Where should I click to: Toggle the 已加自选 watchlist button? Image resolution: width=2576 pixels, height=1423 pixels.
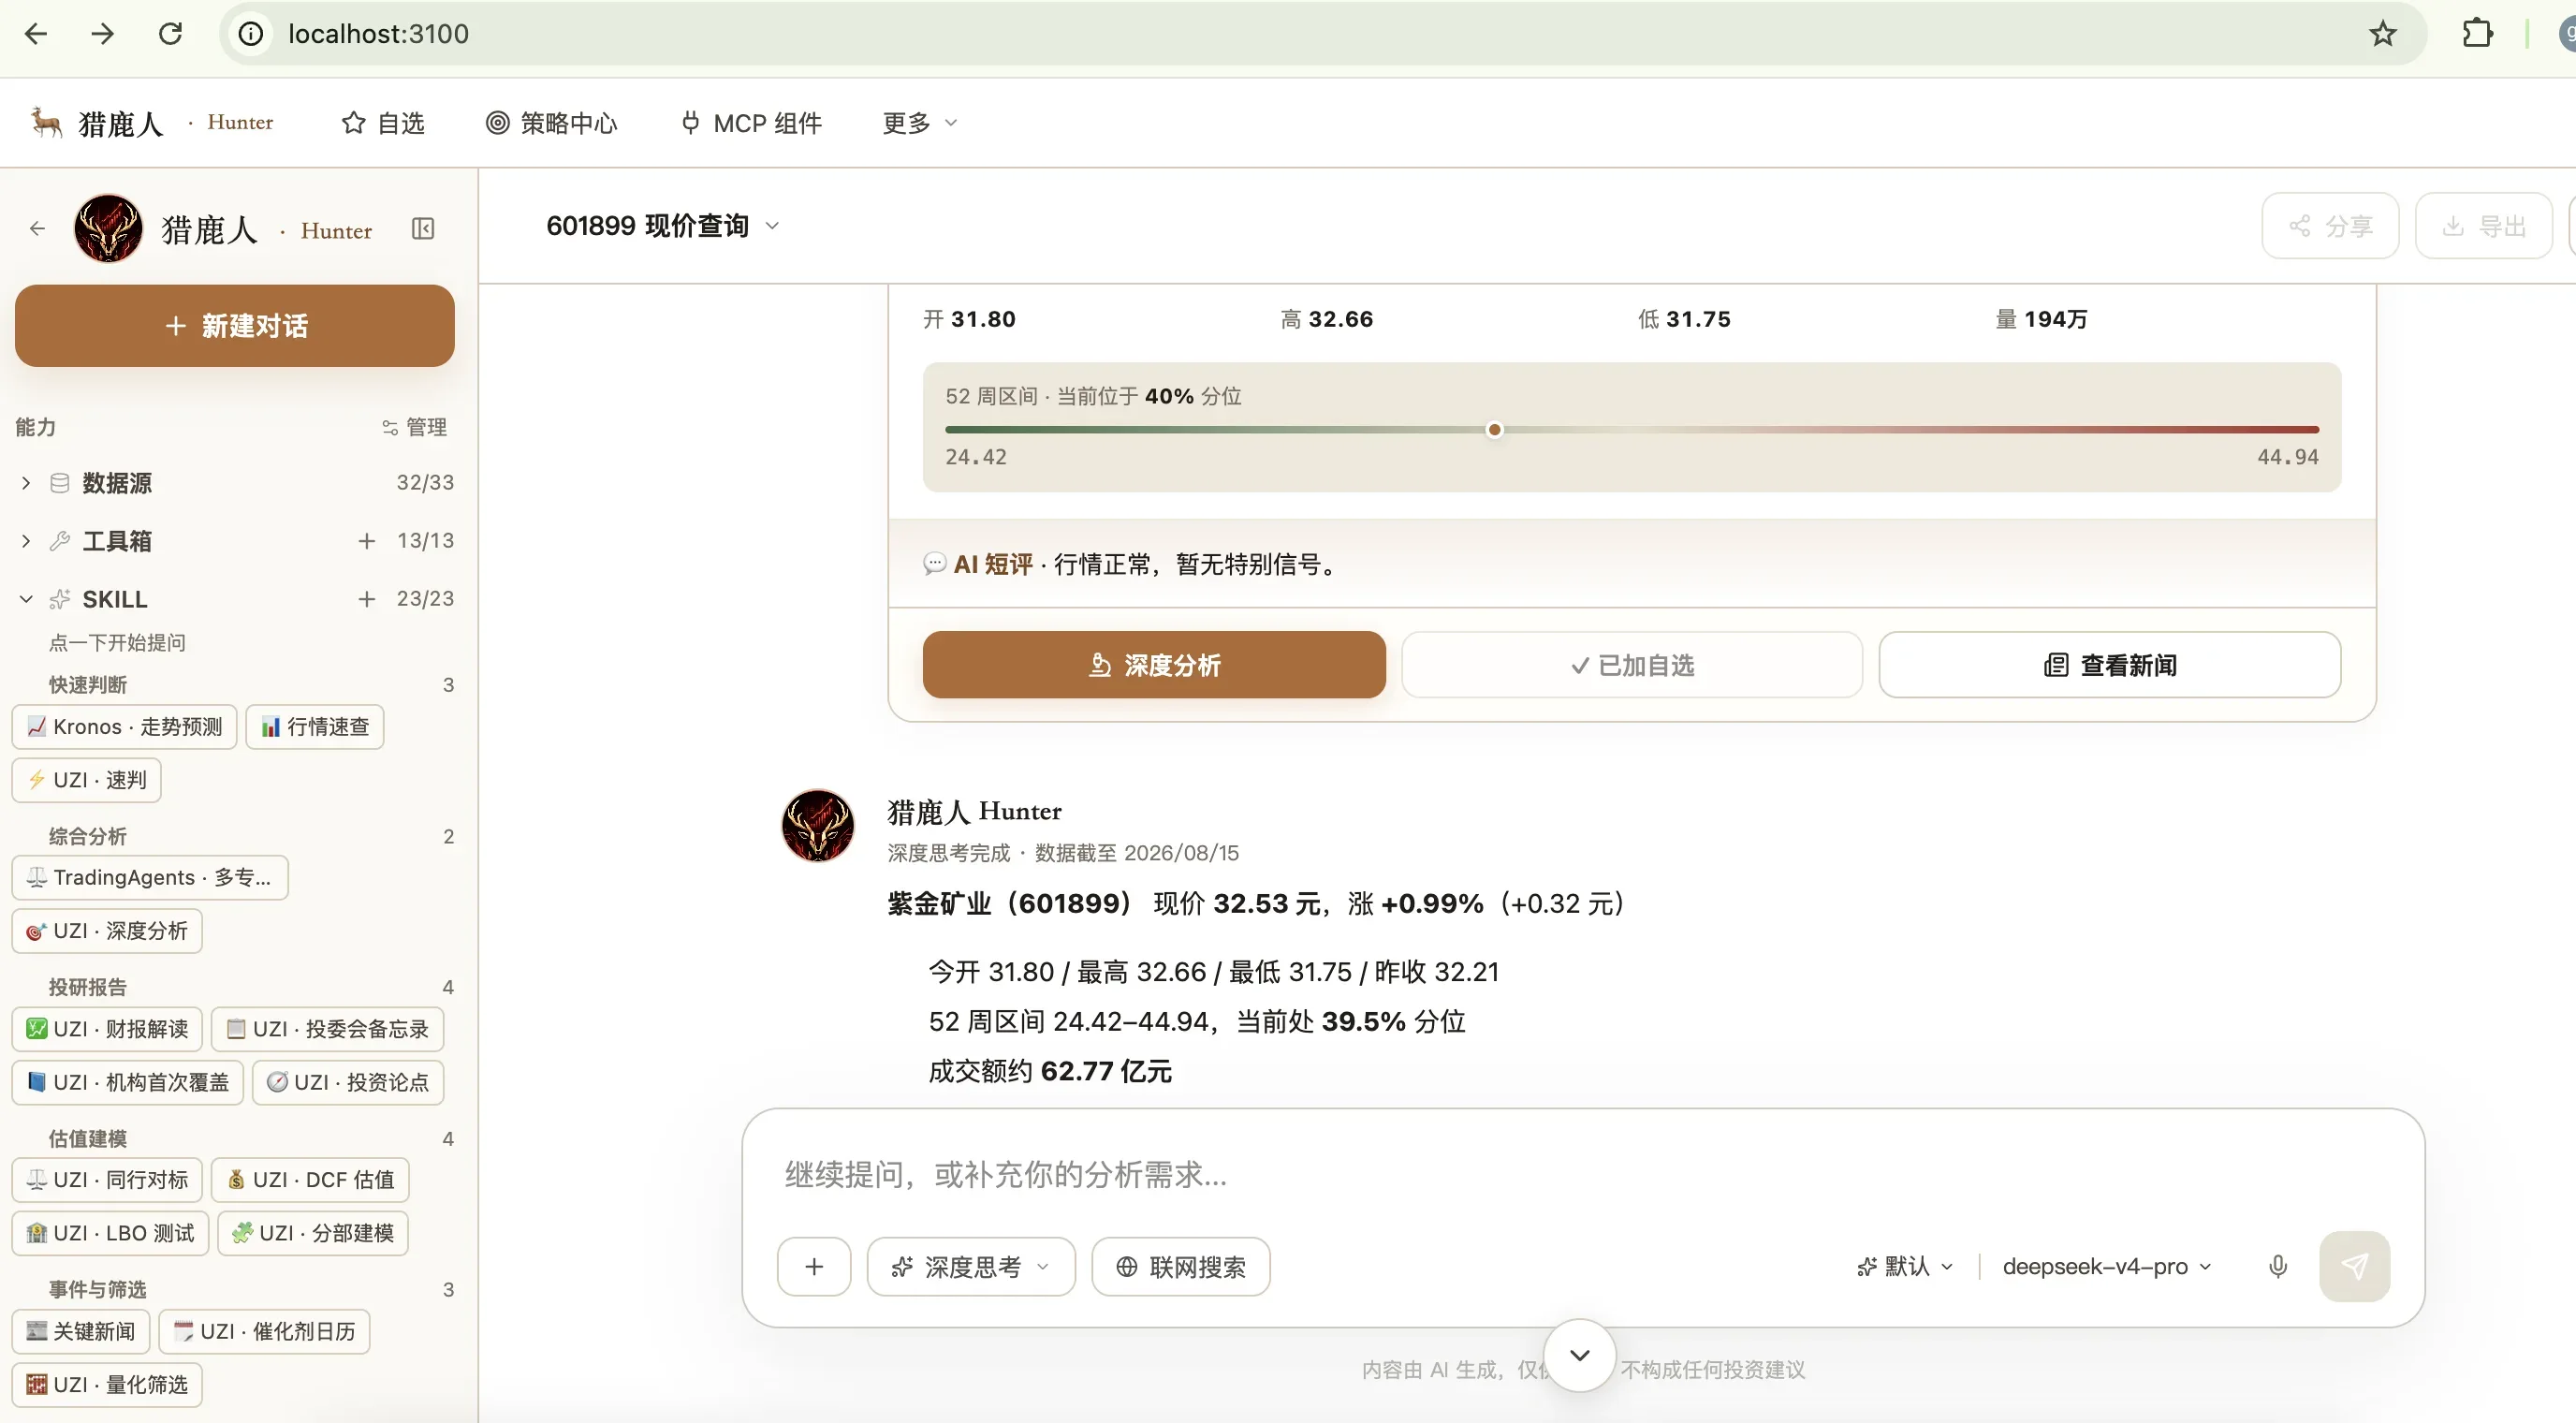click(1632, 665)
